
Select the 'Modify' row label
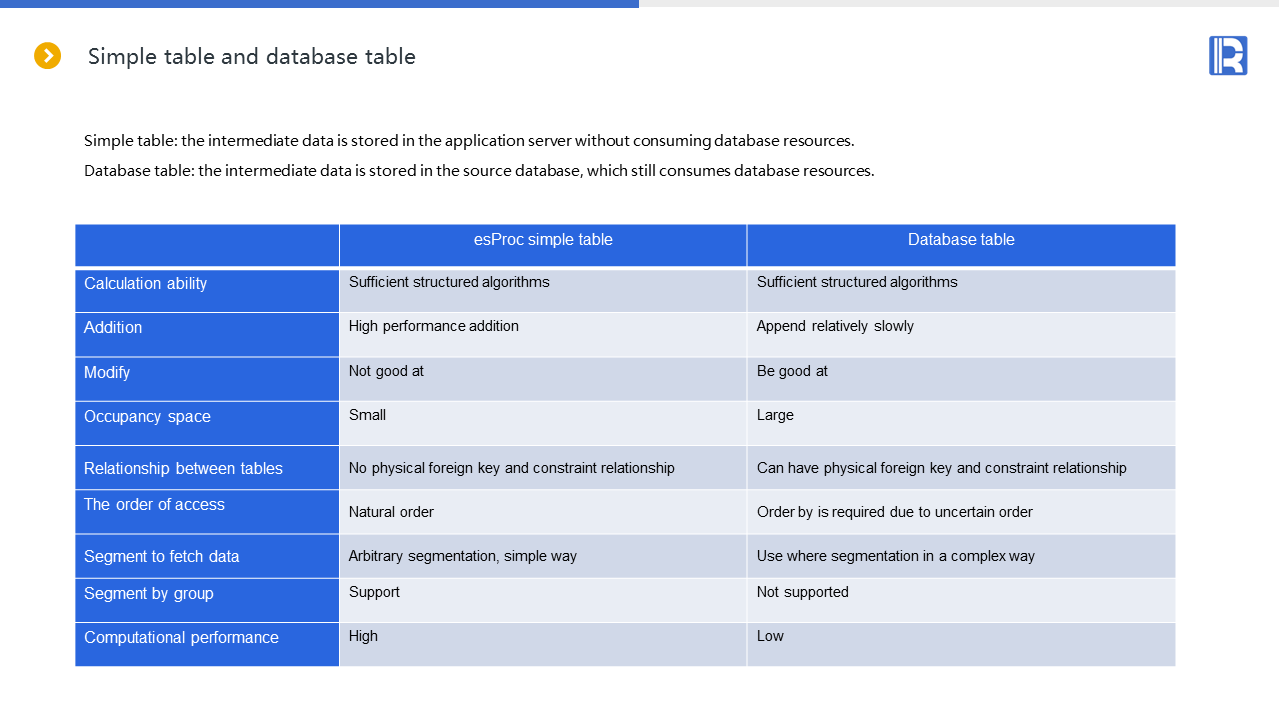click(x=107, y=373)
